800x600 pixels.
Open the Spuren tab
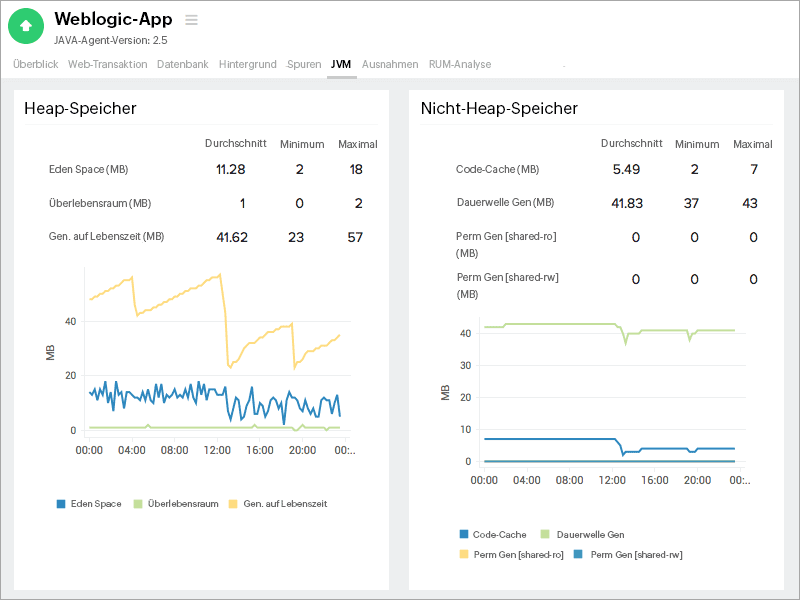pos(304,64)
